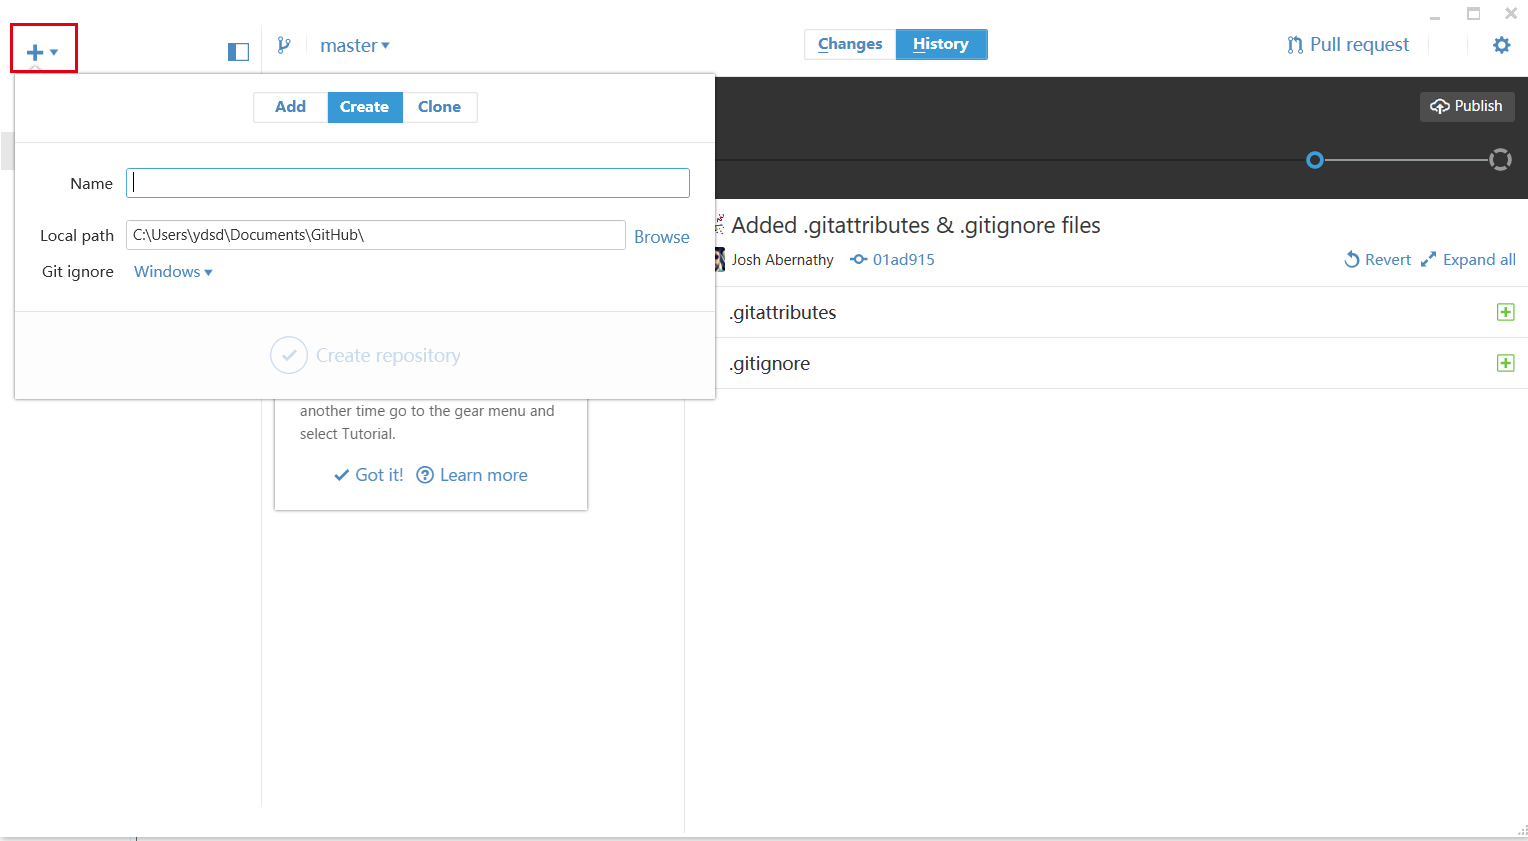1528x841 pixels.
Task: Open the settings gear menu
Action: pyautogui.click(x=1501, y=44)
